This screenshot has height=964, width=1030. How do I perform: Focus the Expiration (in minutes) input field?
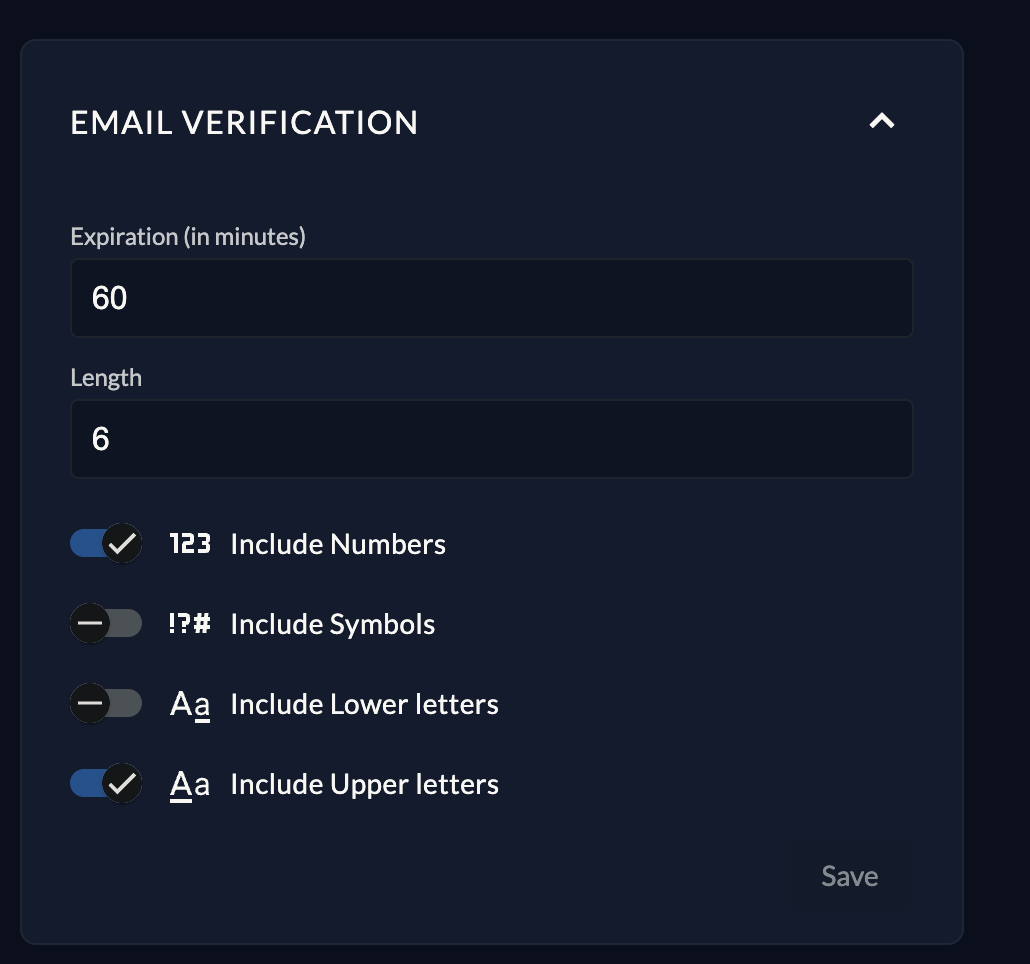(491, 298)
